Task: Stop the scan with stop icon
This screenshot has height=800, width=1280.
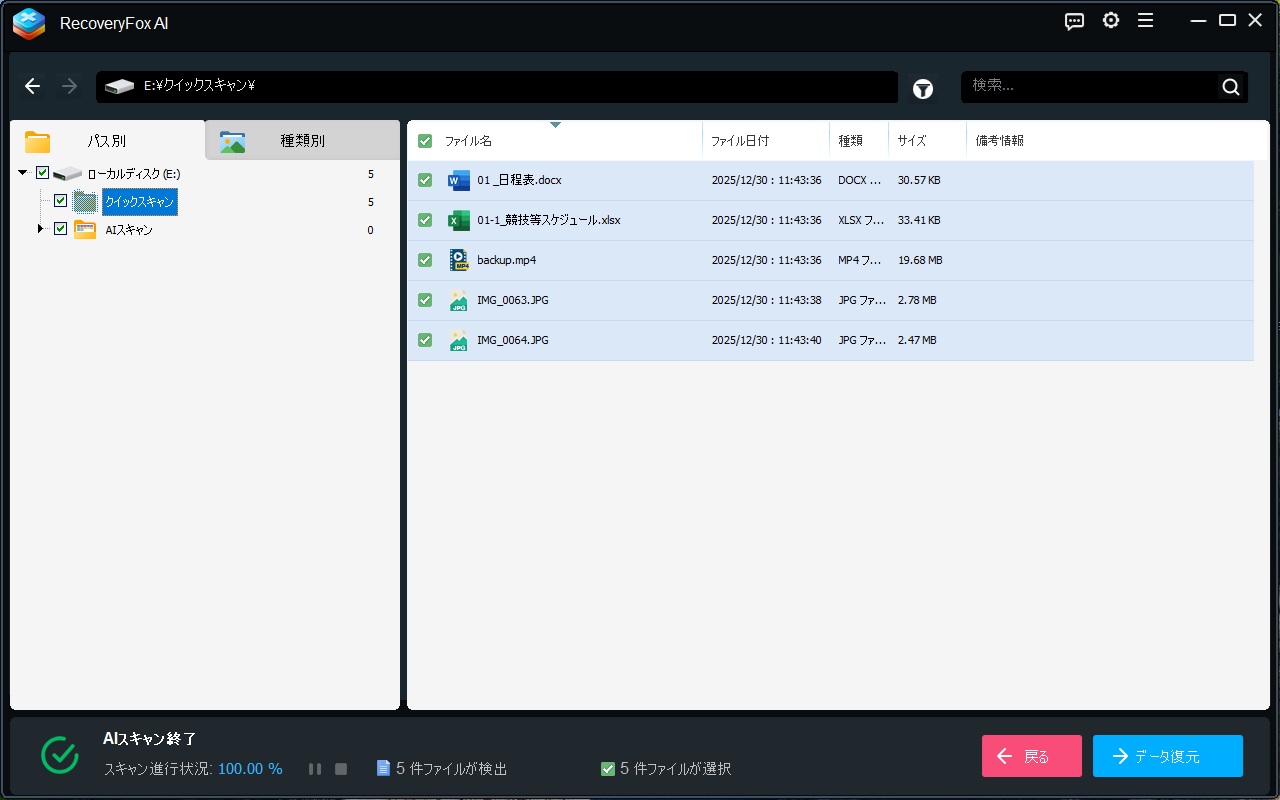Action: pyautogui.click(x=341, y=769)
